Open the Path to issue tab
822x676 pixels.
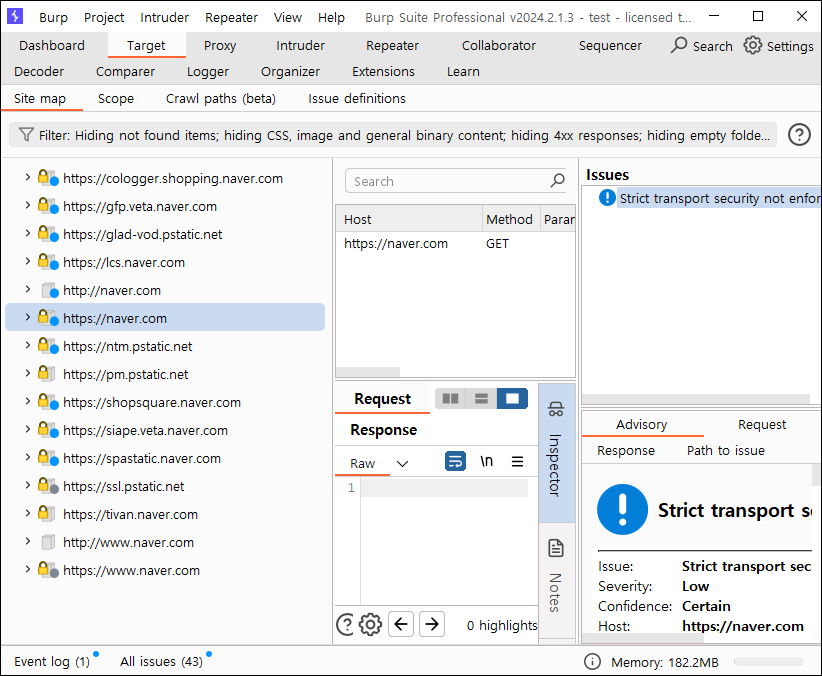click(x=726, y=450)
